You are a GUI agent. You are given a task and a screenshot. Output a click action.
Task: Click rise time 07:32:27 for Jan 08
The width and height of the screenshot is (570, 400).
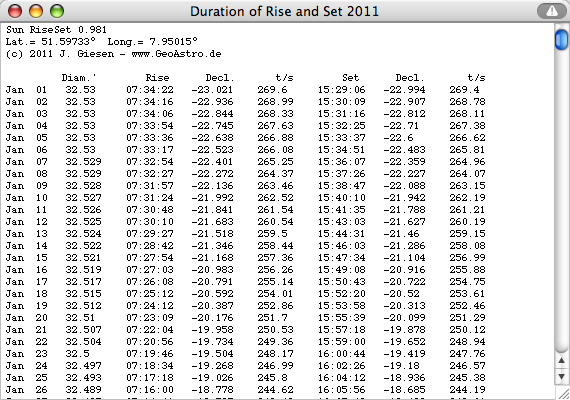pos(150,174)
